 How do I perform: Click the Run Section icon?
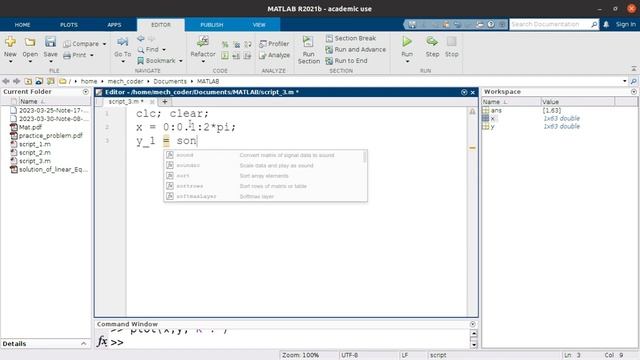coord(308,42)
